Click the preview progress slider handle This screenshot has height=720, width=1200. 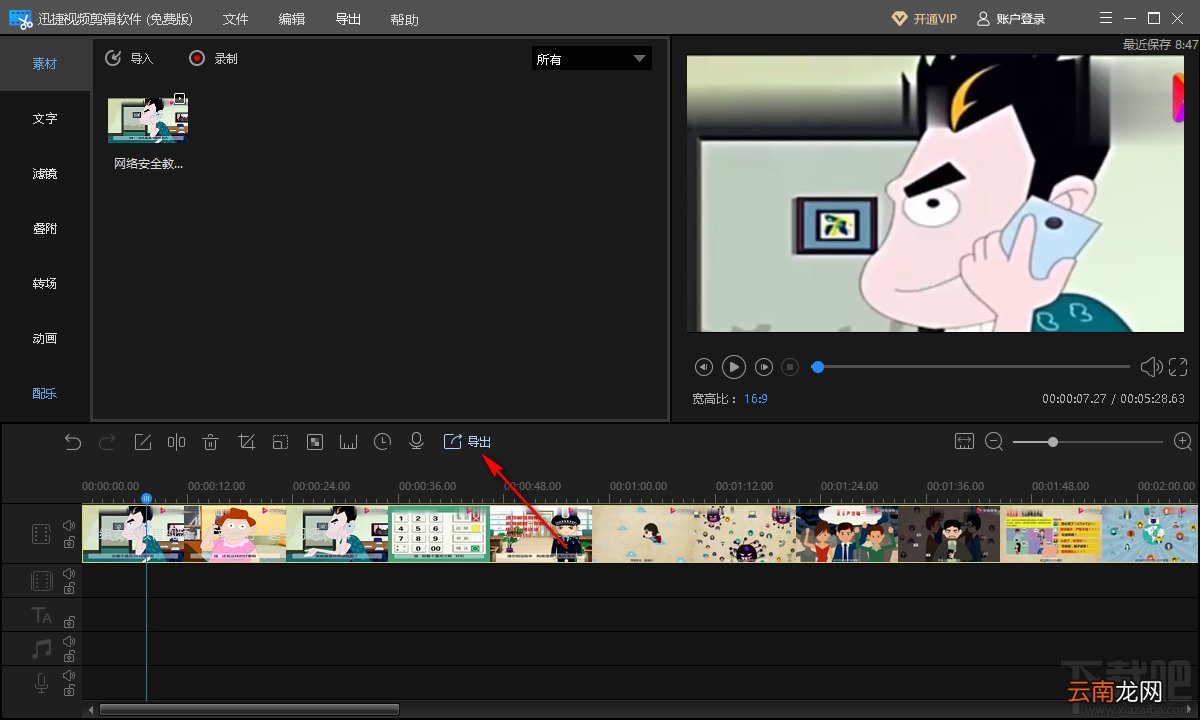818,367
